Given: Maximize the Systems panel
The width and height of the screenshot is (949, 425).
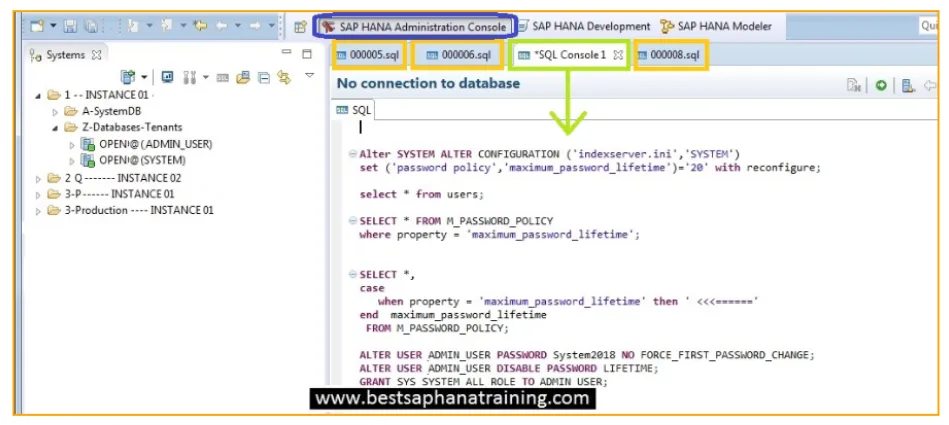Looking at the screenshot, I should point(307,53).
